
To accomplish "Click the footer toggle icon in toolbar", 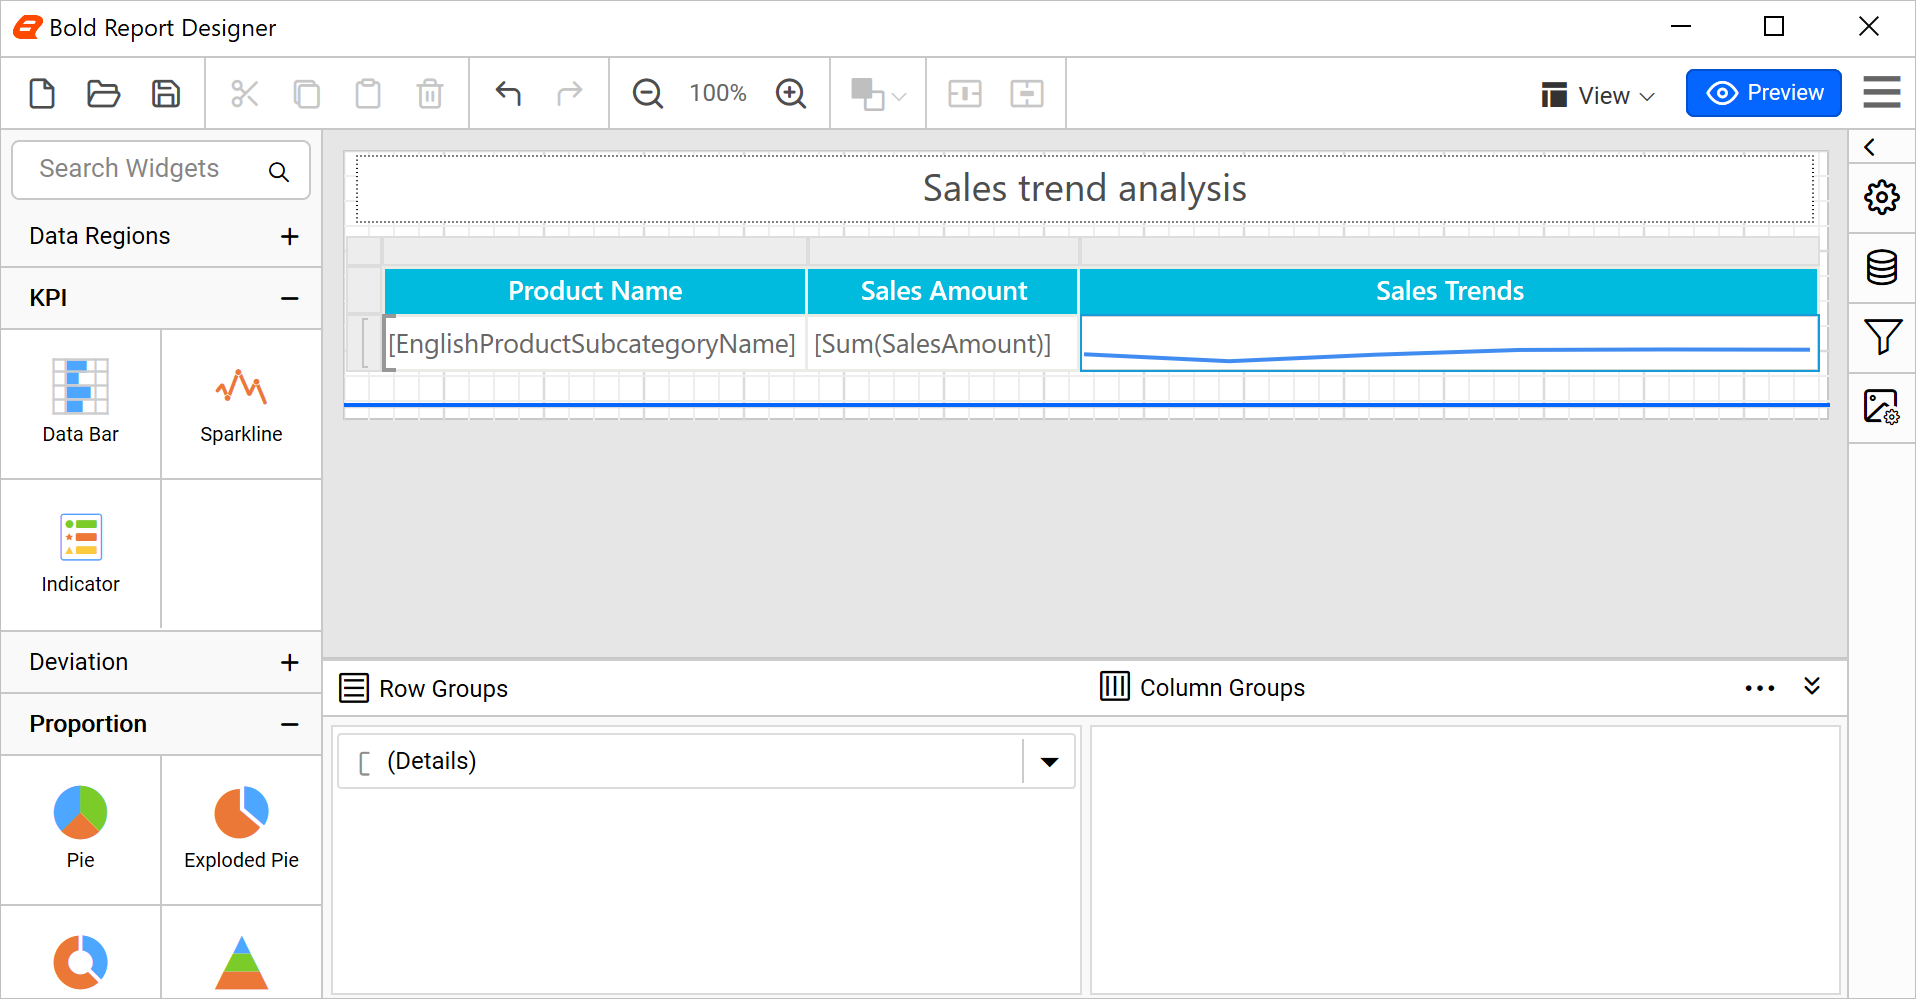I will [x=1027, y=93].
